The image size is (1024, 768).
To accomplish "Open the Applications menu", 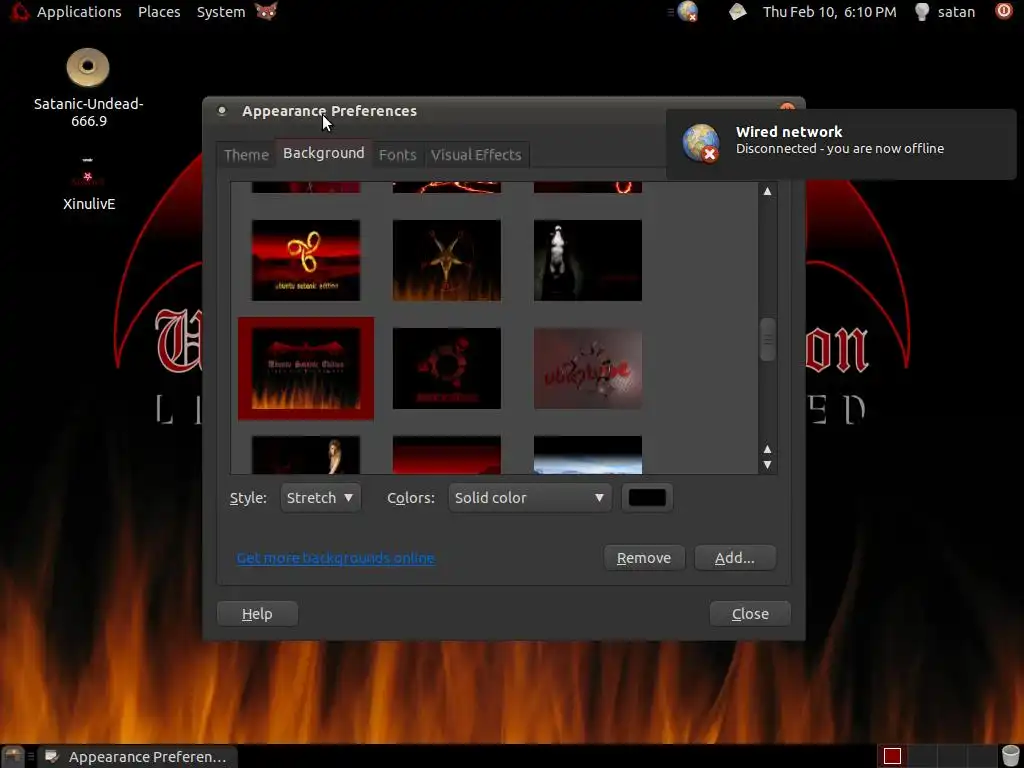I will coord(79,12).
